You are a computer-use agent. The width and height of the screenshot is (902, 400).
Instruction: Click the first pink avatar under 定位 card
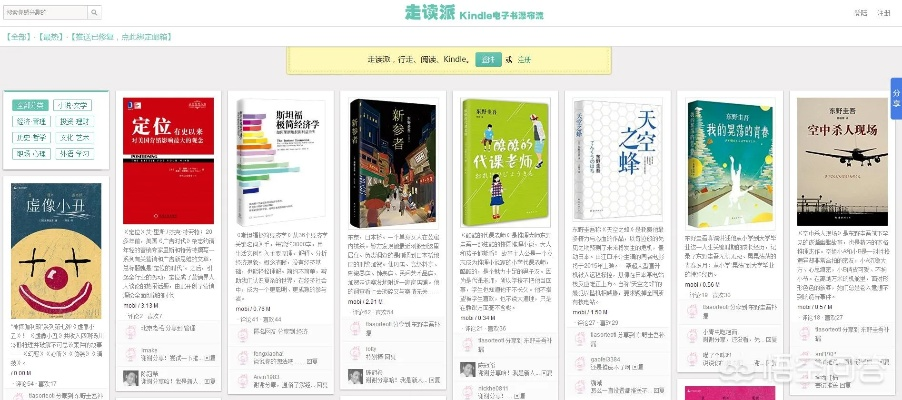131,330
